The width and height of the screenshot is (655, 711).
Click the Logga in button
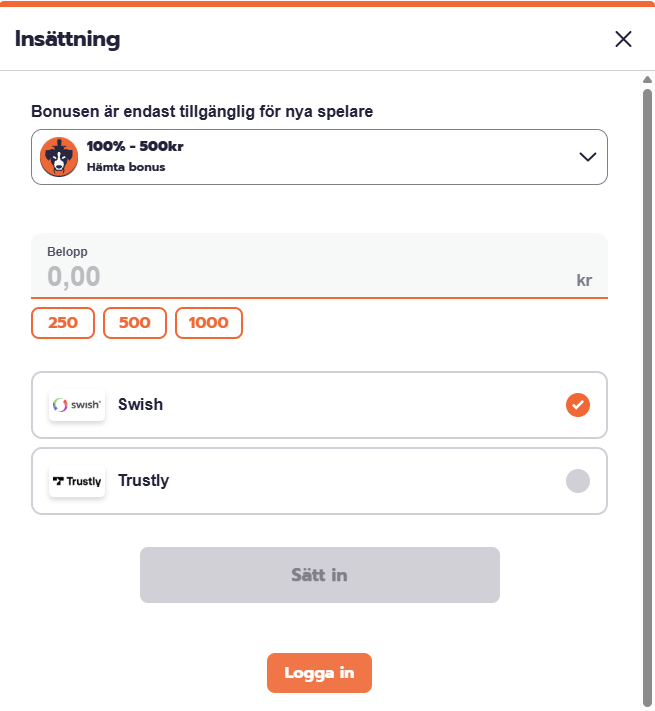coord(319,673)
